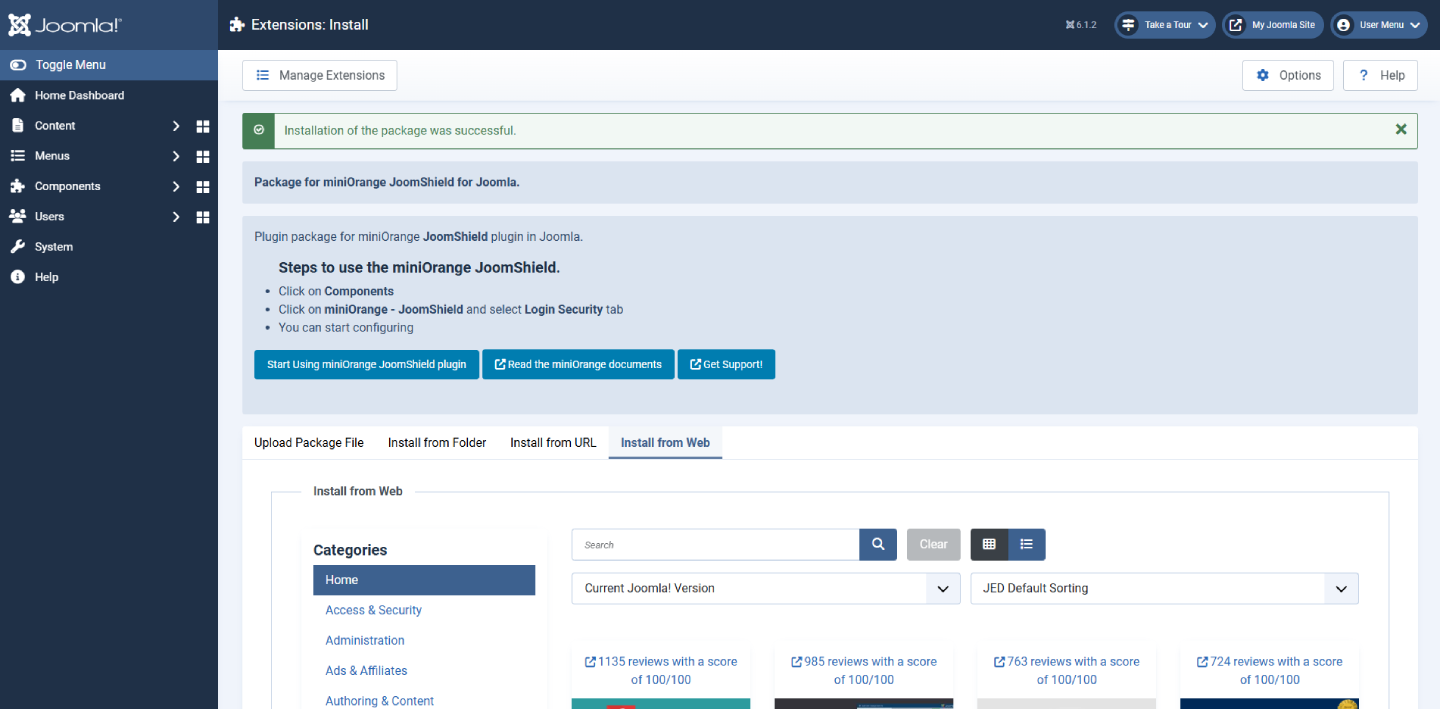
Task: Switch to Install from URL tab
Action: click(553, 442)
